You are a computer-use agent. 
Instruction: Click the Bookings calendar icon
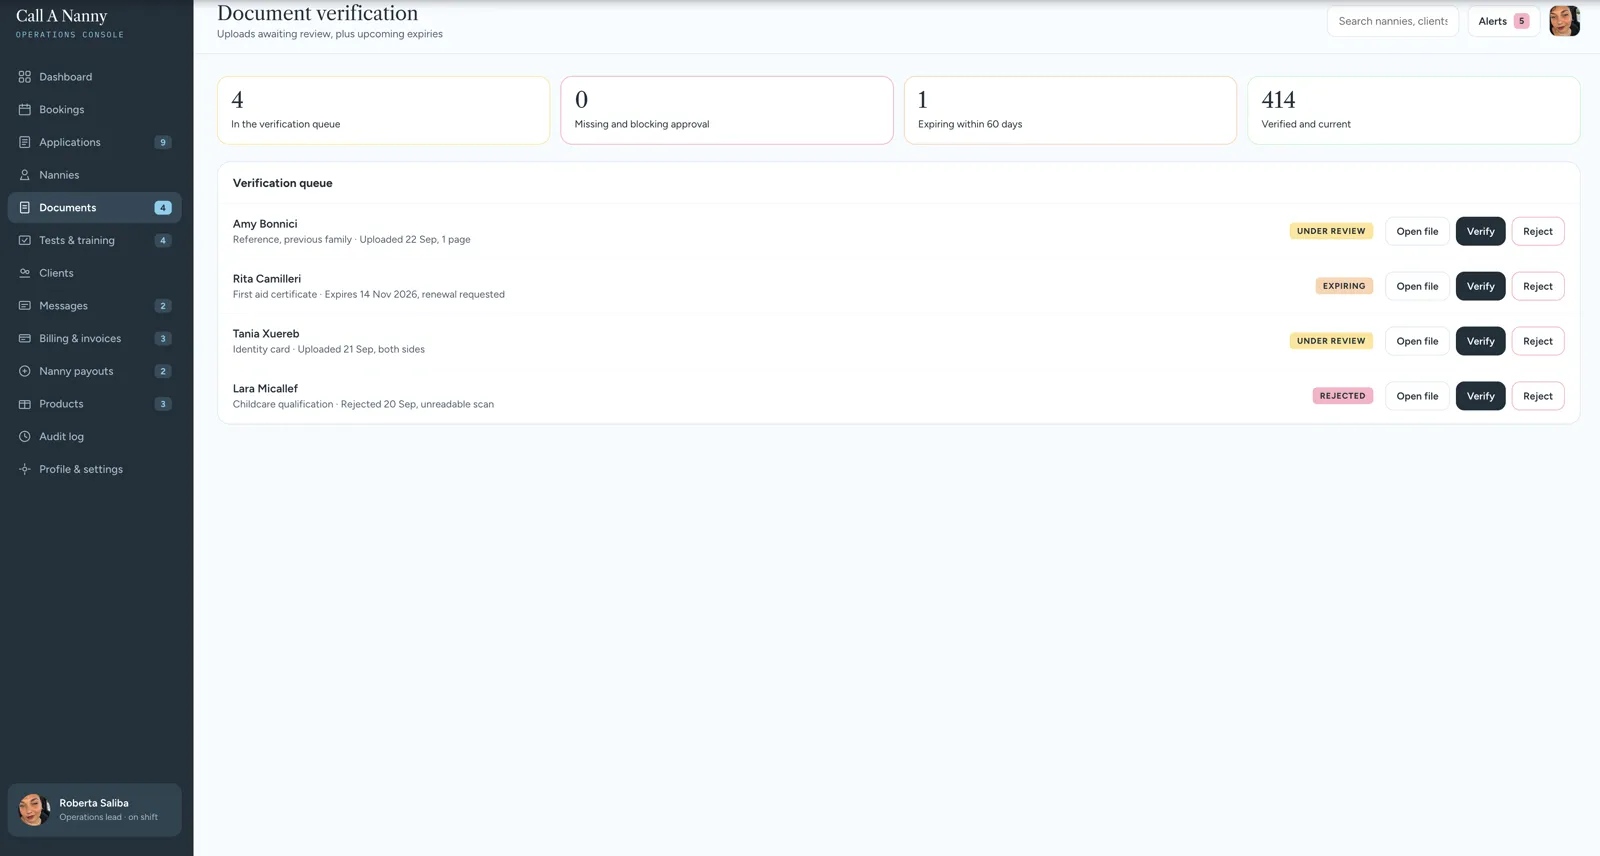coord(25,110)
